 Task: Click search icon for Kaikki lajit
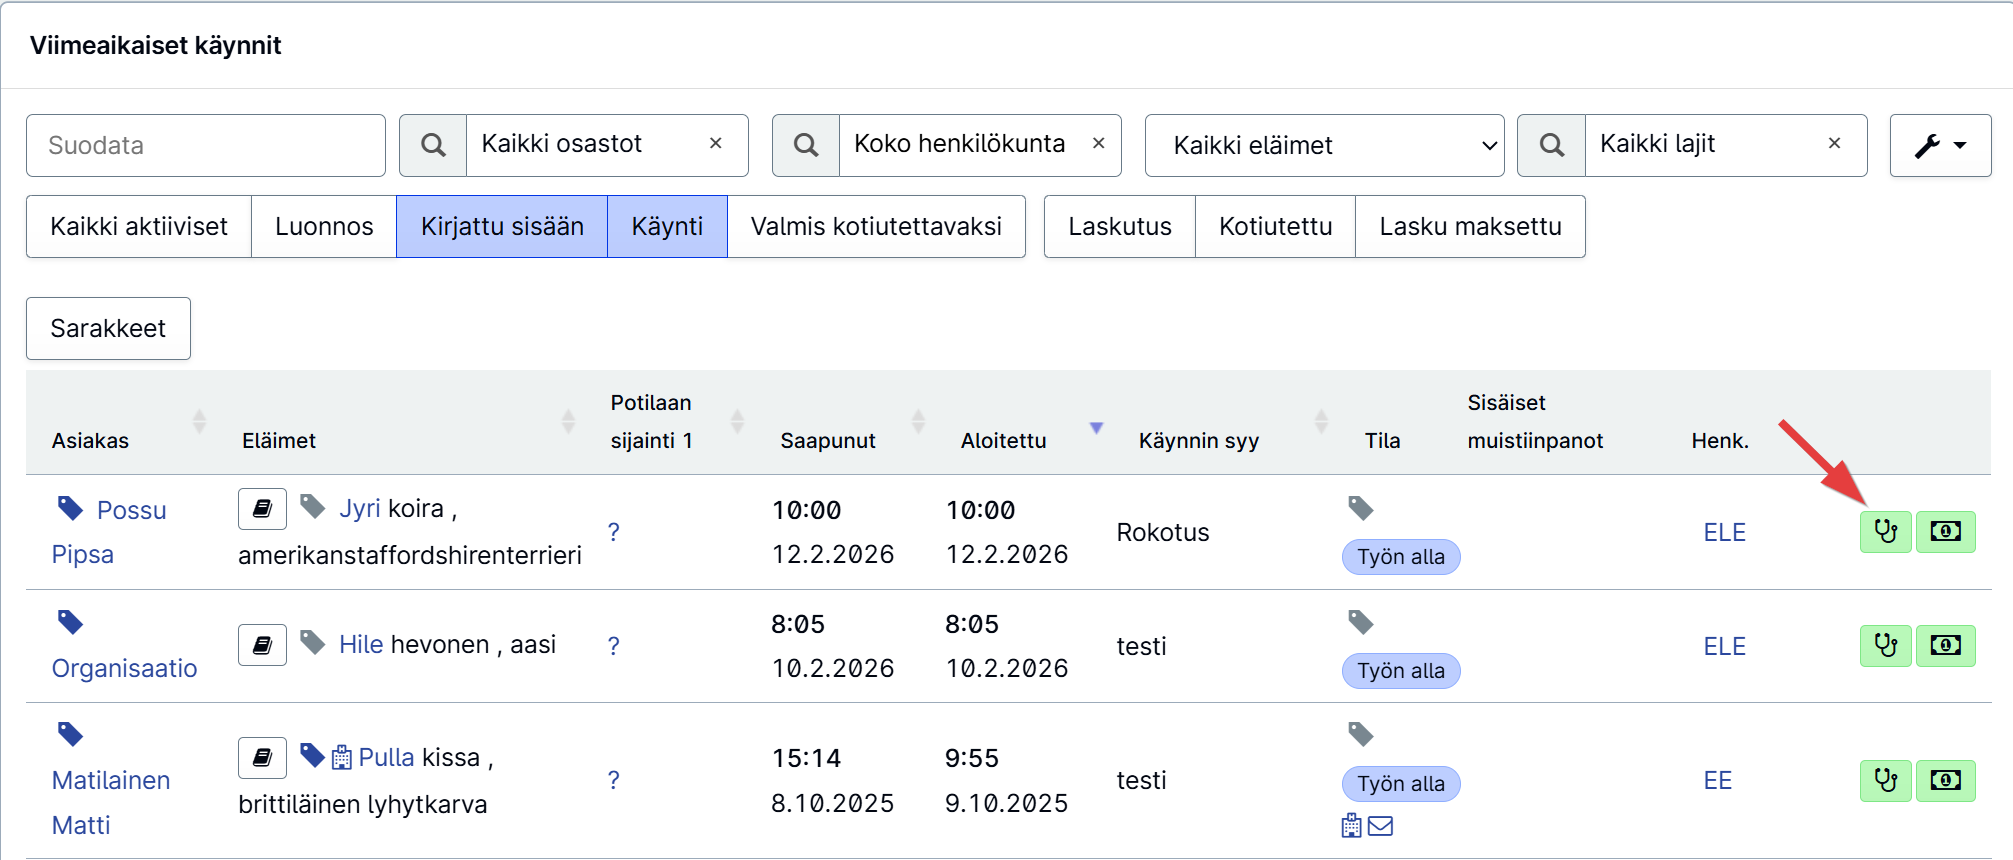coord(1551,145)
